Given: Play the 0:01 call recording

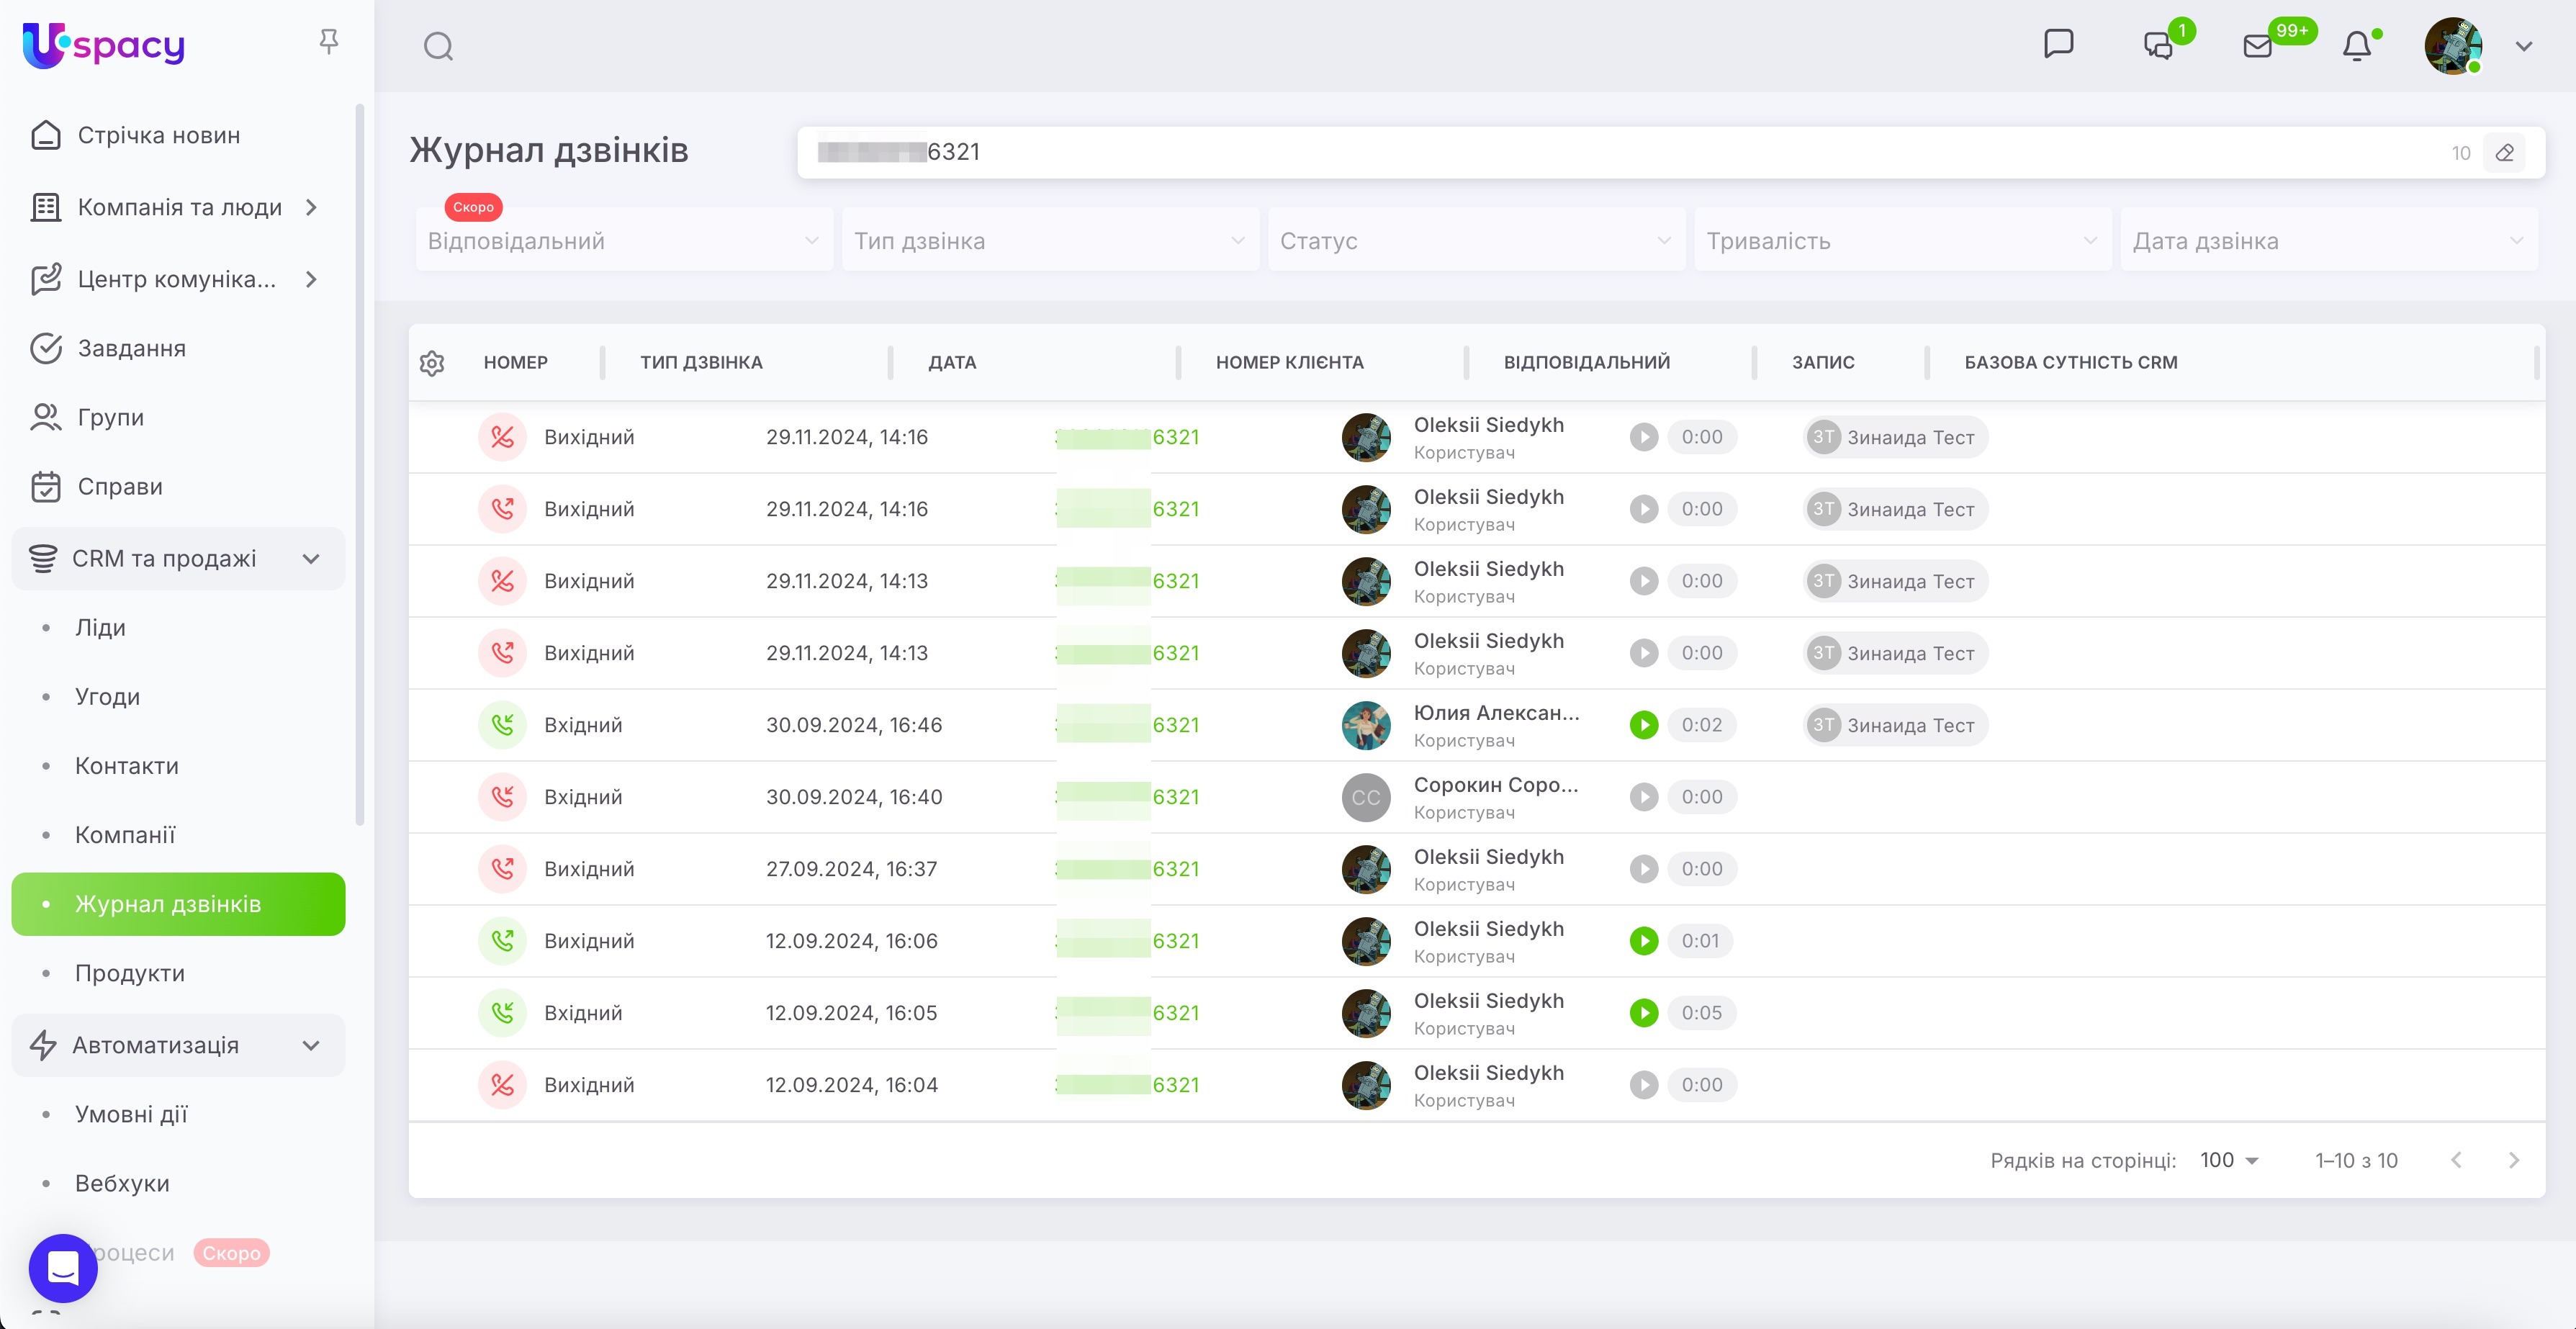Looking at the screenshot, I should pos(1643,941).
